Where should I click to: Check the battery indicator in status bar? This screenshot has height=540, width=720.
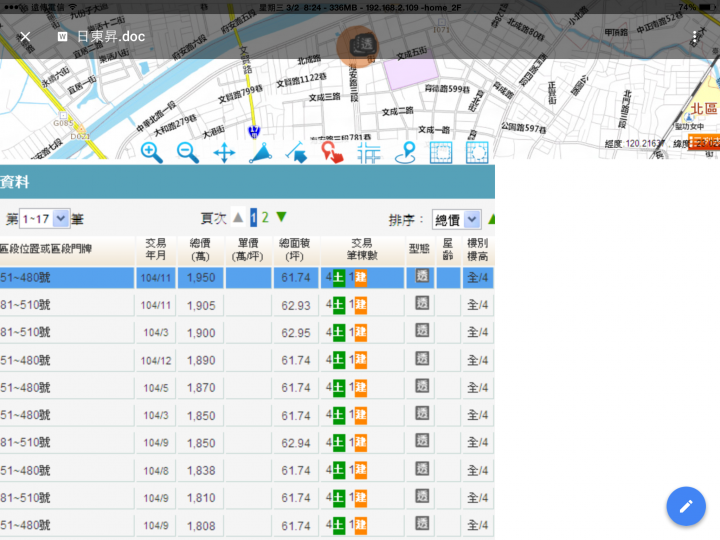click(708, 7)
